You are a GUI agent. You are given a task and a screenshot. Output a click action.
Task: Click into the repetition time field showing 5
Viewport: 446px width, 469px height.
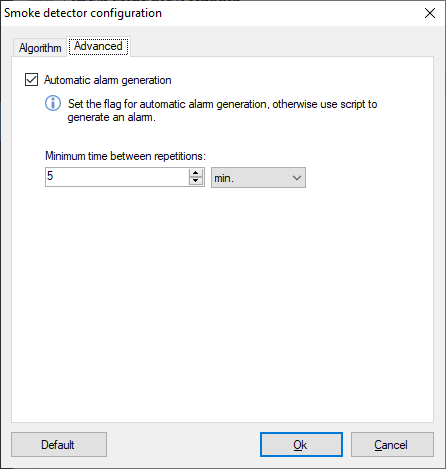point(117,177)
